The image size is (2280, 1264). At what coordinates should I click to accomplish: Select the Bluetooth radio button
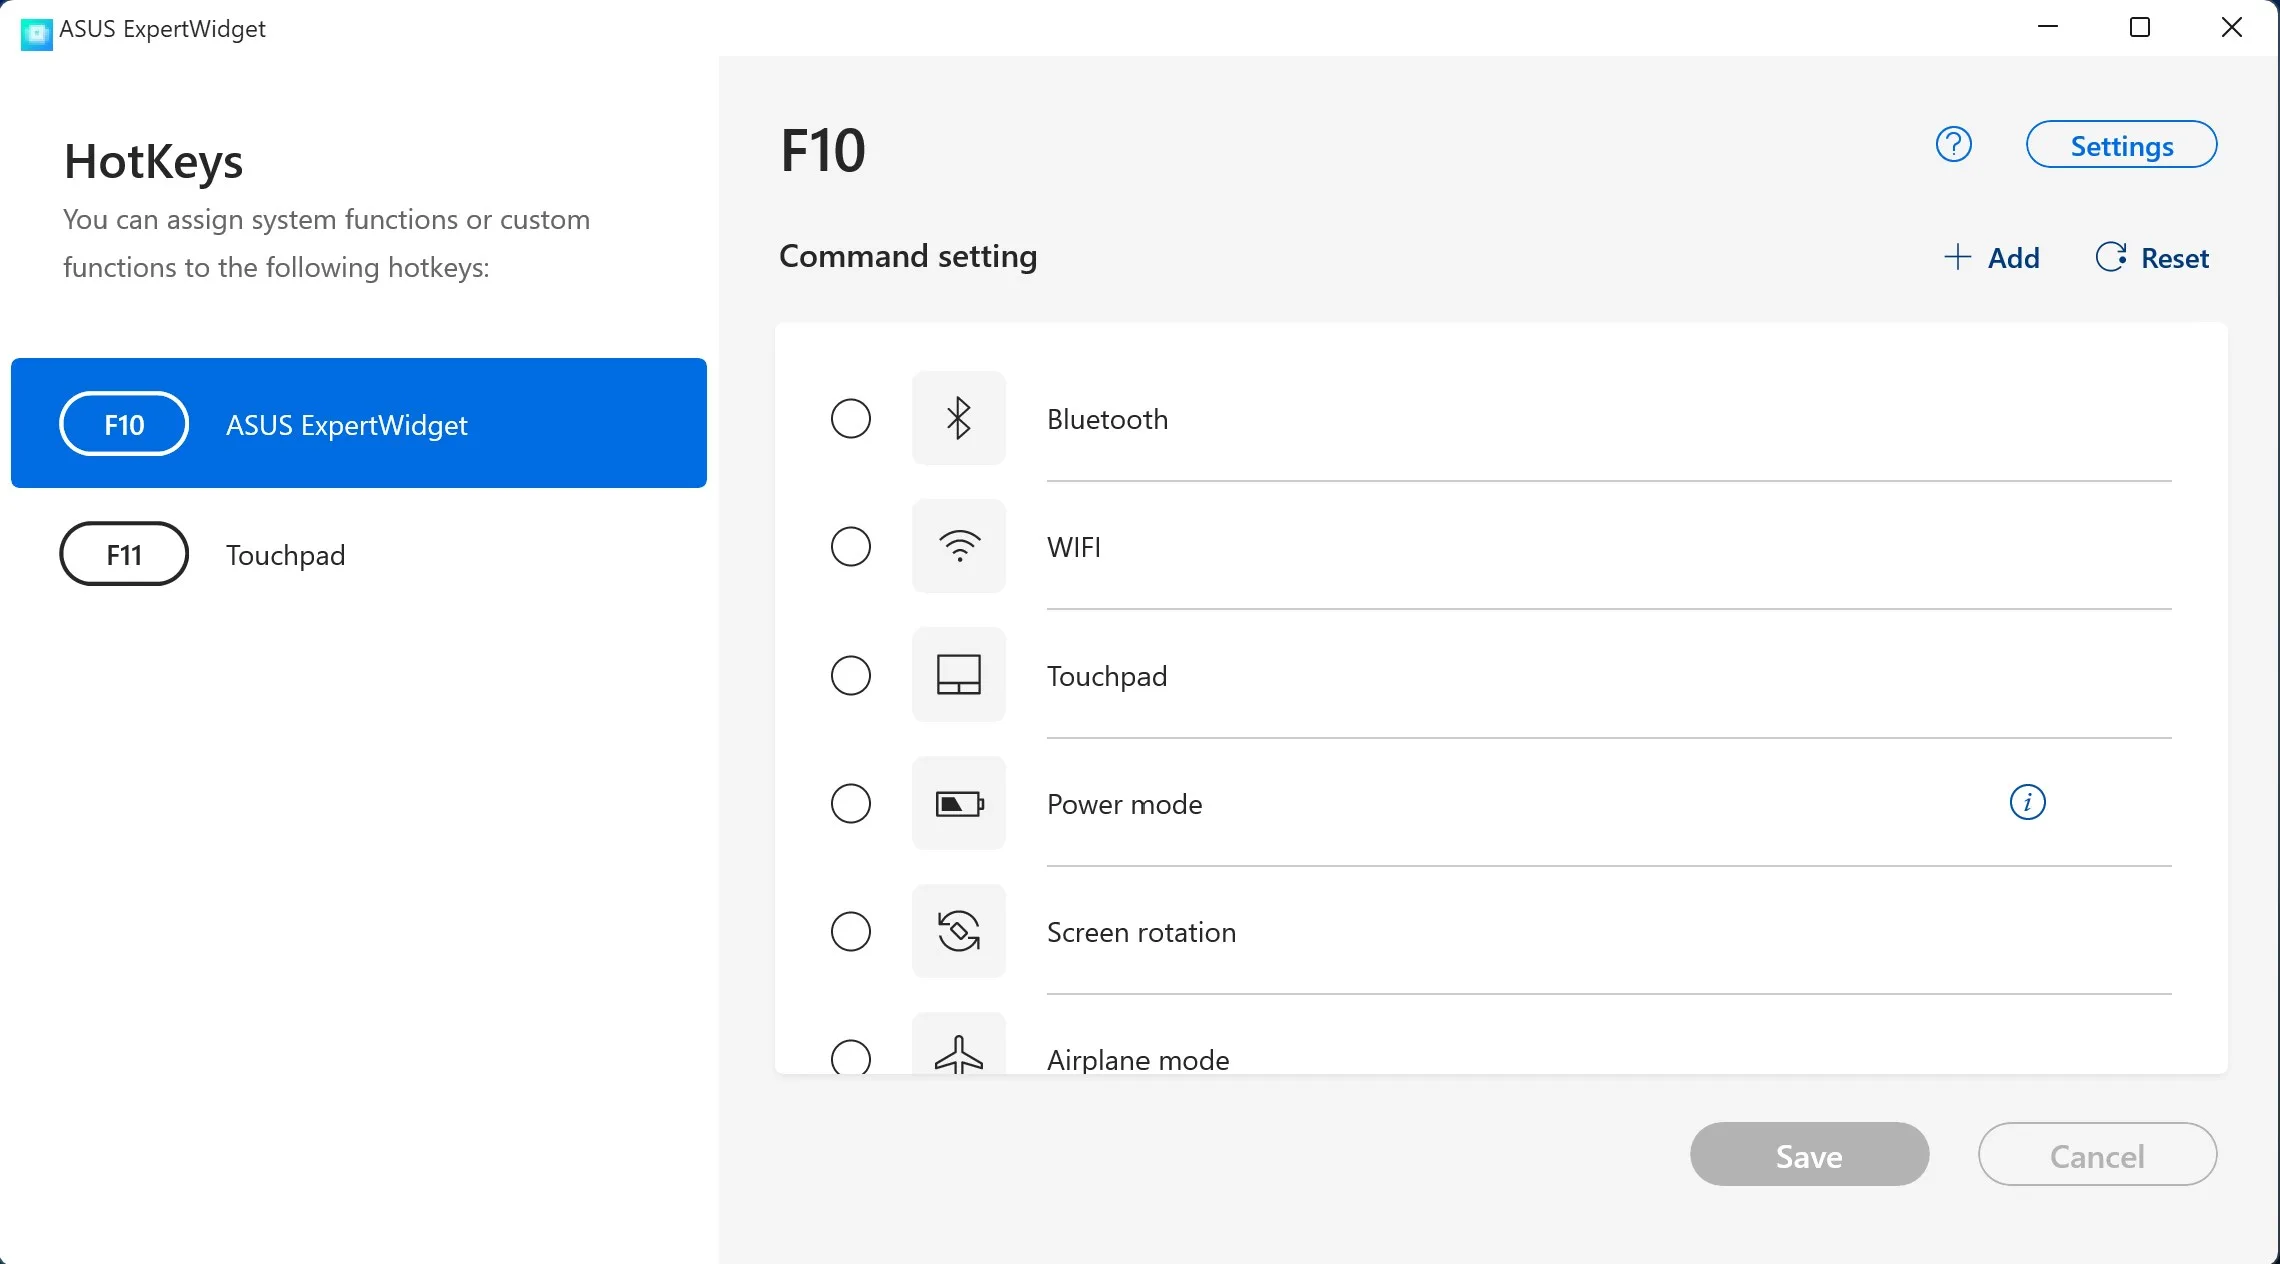click(x=851, y=418)
